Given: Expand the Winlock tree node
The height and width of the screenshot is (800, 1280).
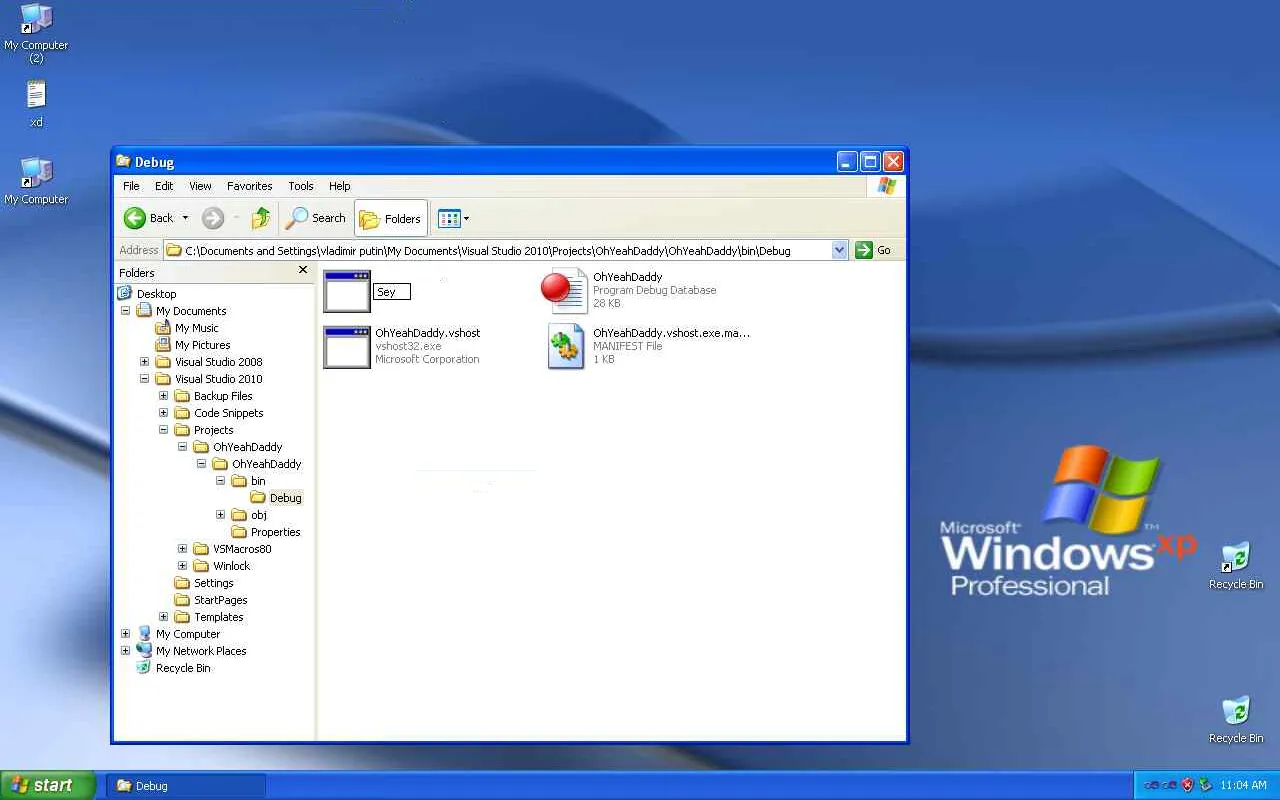Looking at the screenshot, I should pyautogui.click(x=182, y=566).
